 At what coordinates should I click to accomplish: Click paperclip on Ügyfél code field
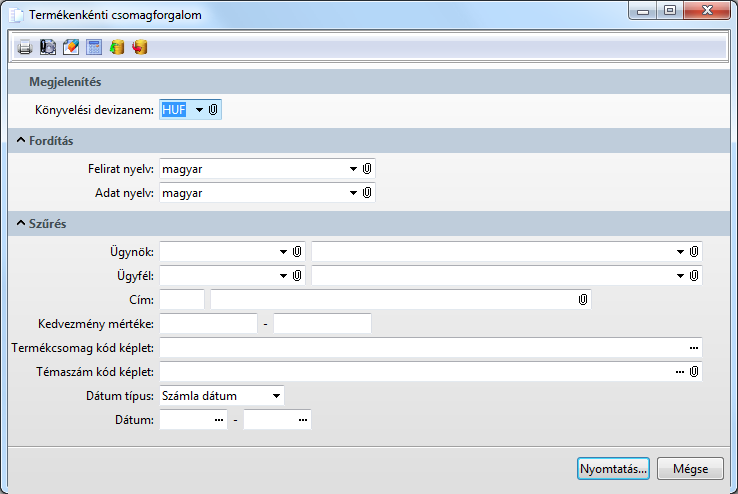pyautogui.click(x=297, y=276)
